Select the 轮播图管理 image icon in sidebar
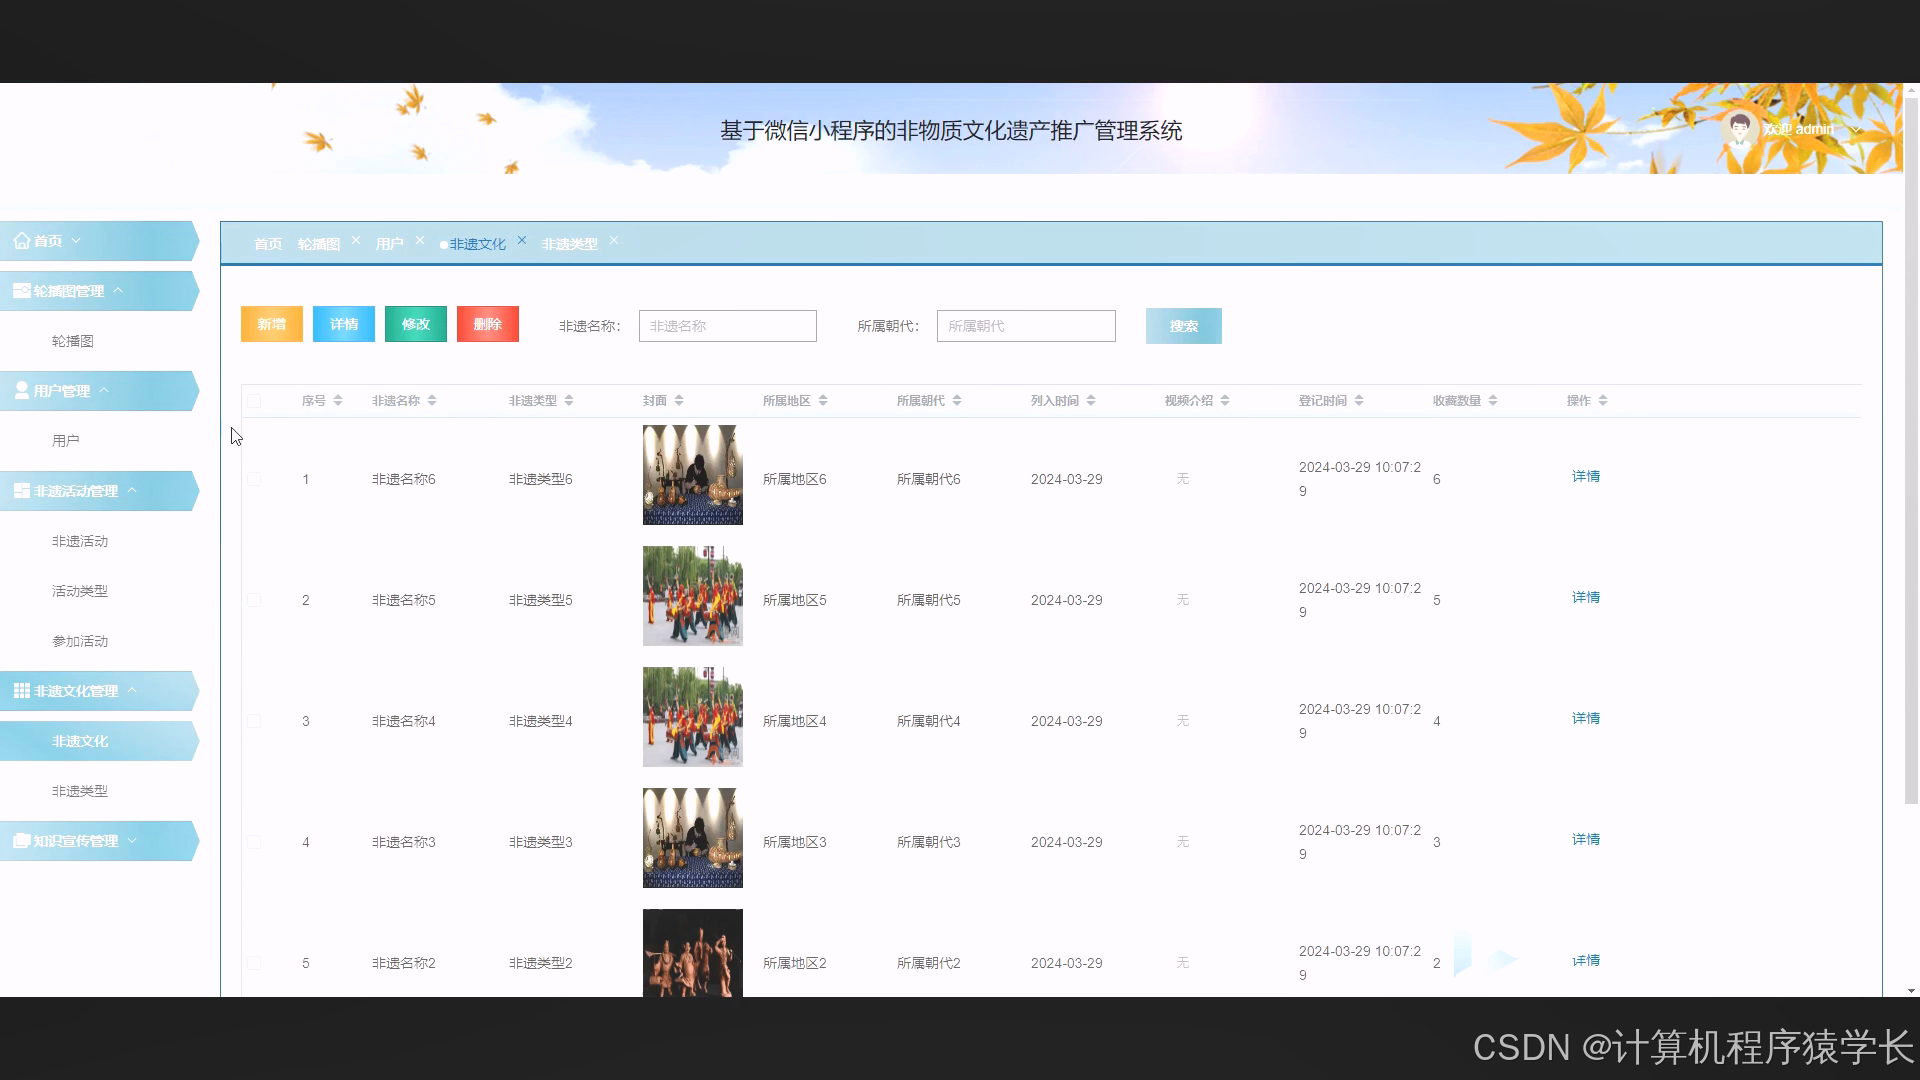 21,290
